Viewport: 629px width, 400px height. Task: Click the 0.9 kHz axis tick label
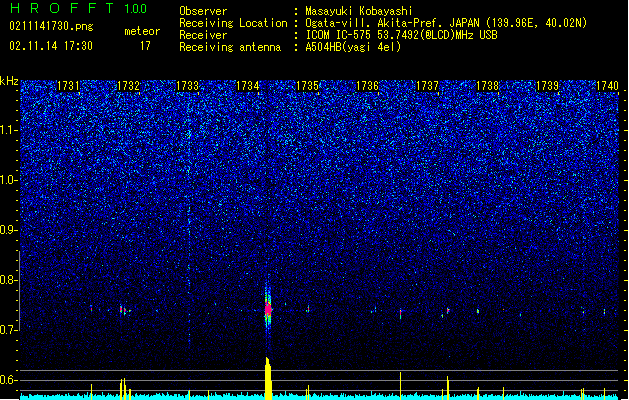point(9,230)
